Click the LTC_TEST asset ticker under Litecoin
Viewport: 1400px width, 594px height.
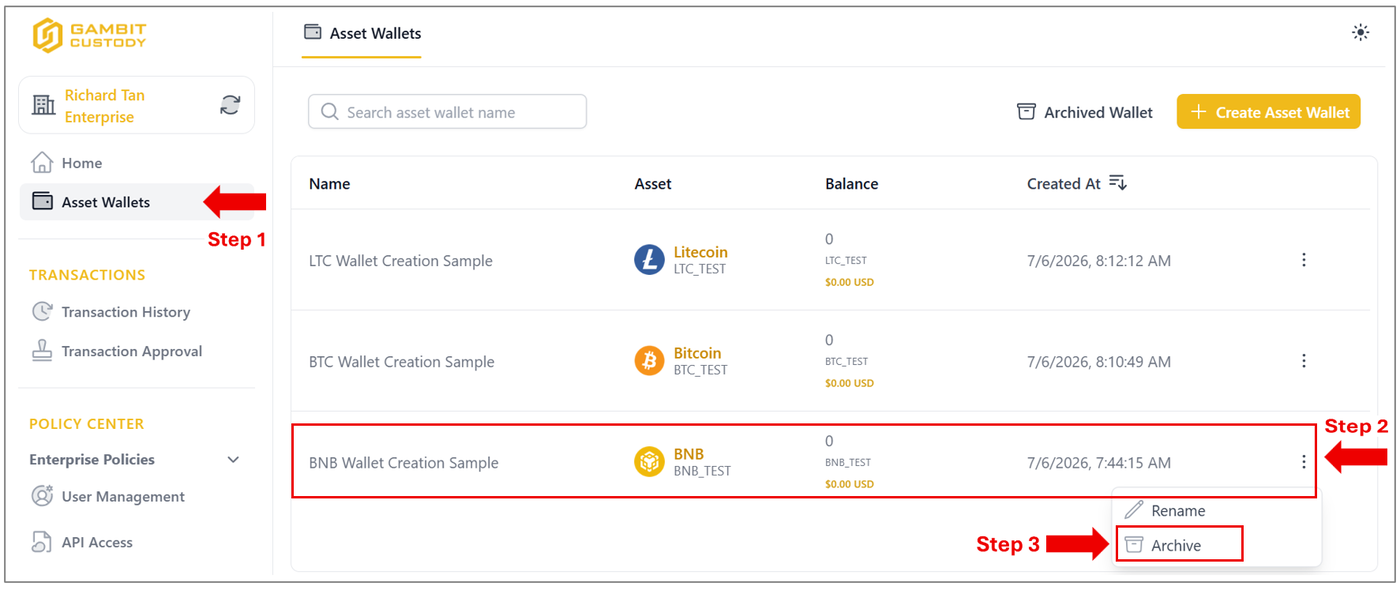699,270
